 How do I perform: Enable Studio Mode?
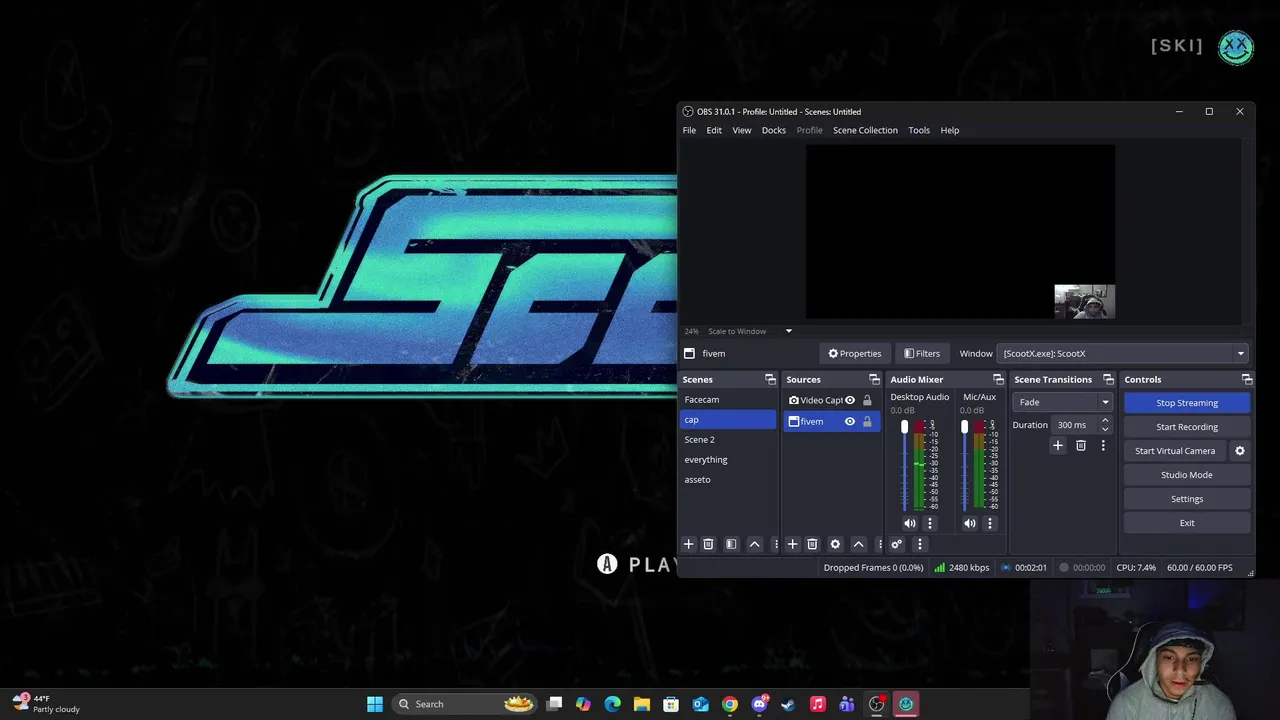1187,475
